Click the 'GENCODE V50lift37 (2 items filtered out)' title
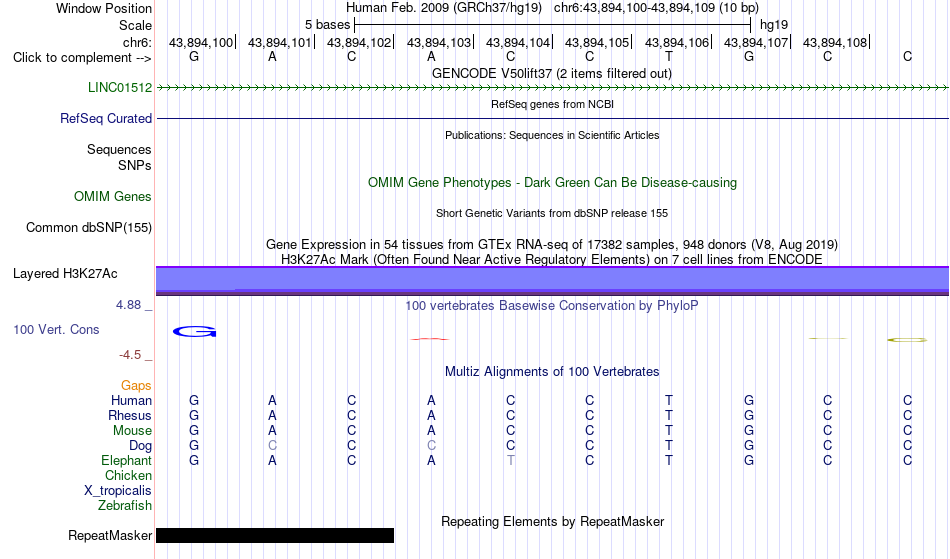The height and width of the screenshot is (559, 950). pos(552,74)
